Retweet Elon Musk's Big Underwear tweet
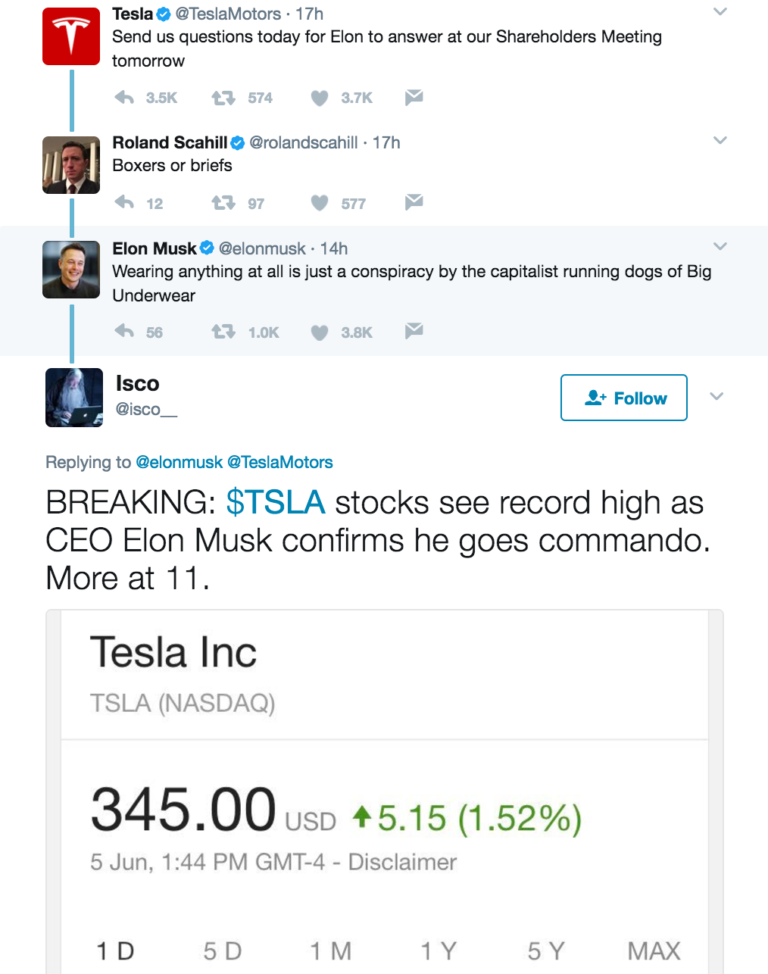 tap(222, 332)
